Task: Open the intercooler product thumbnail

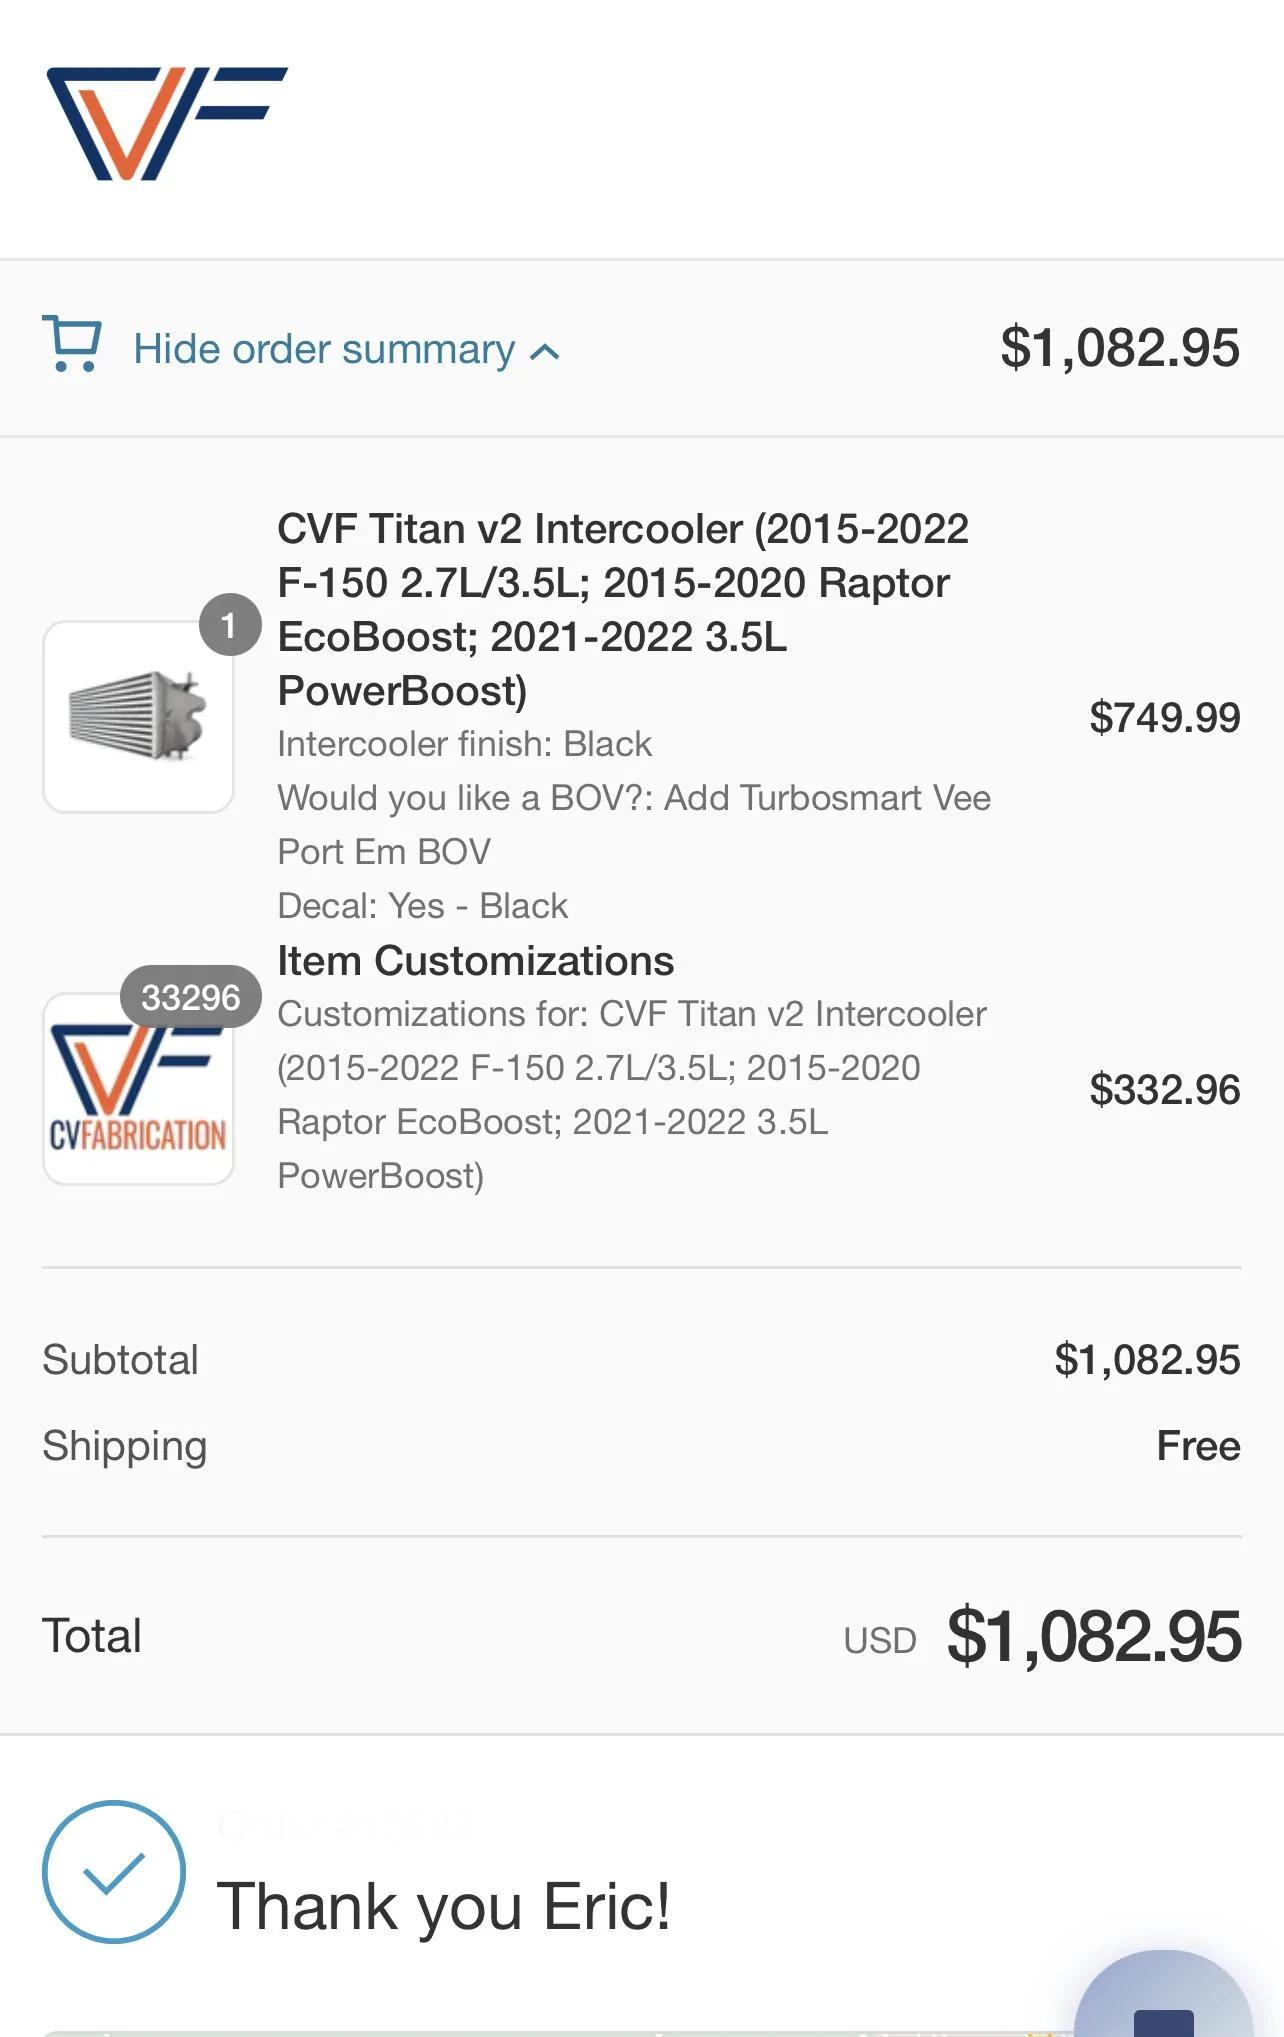Action: tap(138, 718)
